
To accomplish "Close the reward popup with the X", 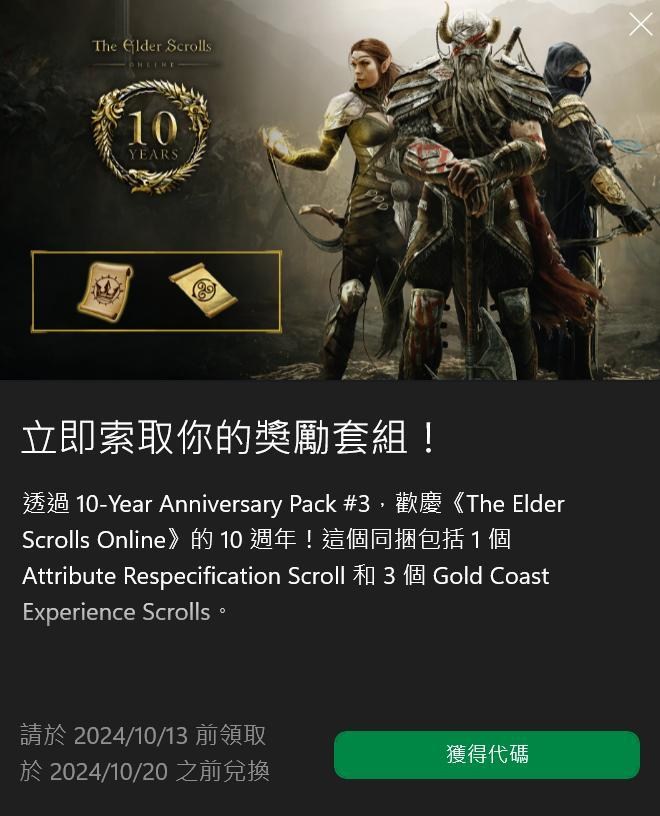I will point(640,24).
